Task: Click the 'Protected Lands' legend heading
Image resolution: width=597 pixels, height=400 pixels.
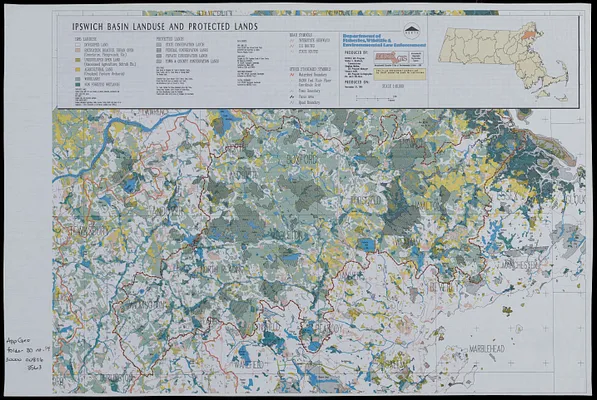Action: (170, 39)
